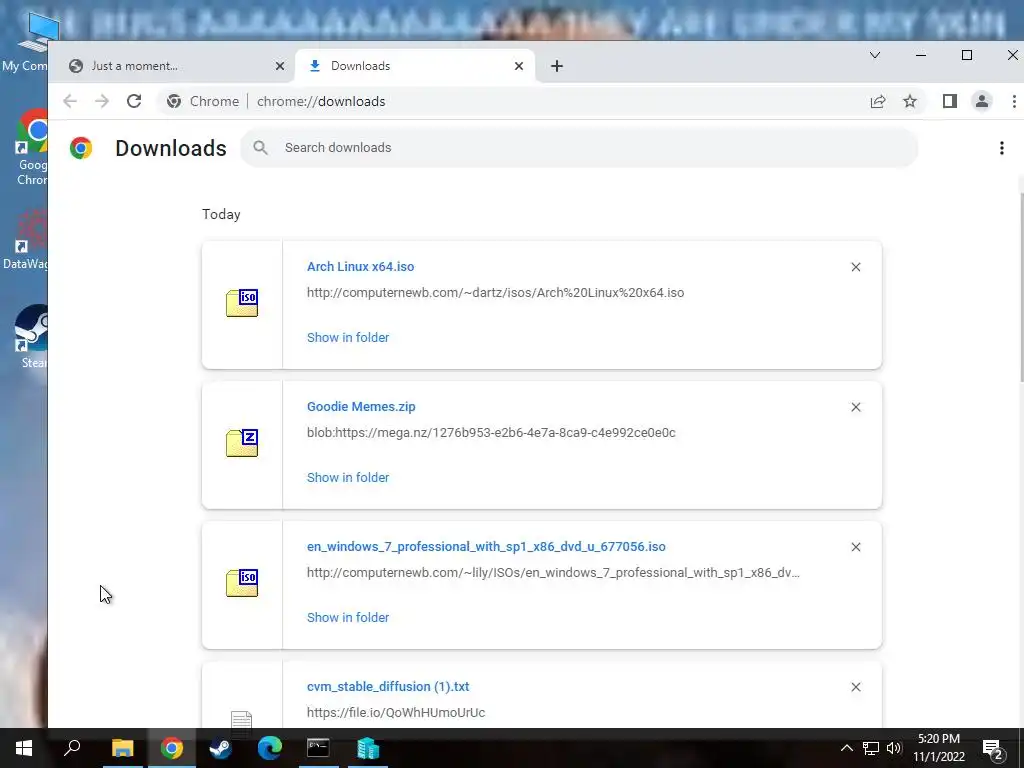Close the Just a moment tab

click(280, 66)
